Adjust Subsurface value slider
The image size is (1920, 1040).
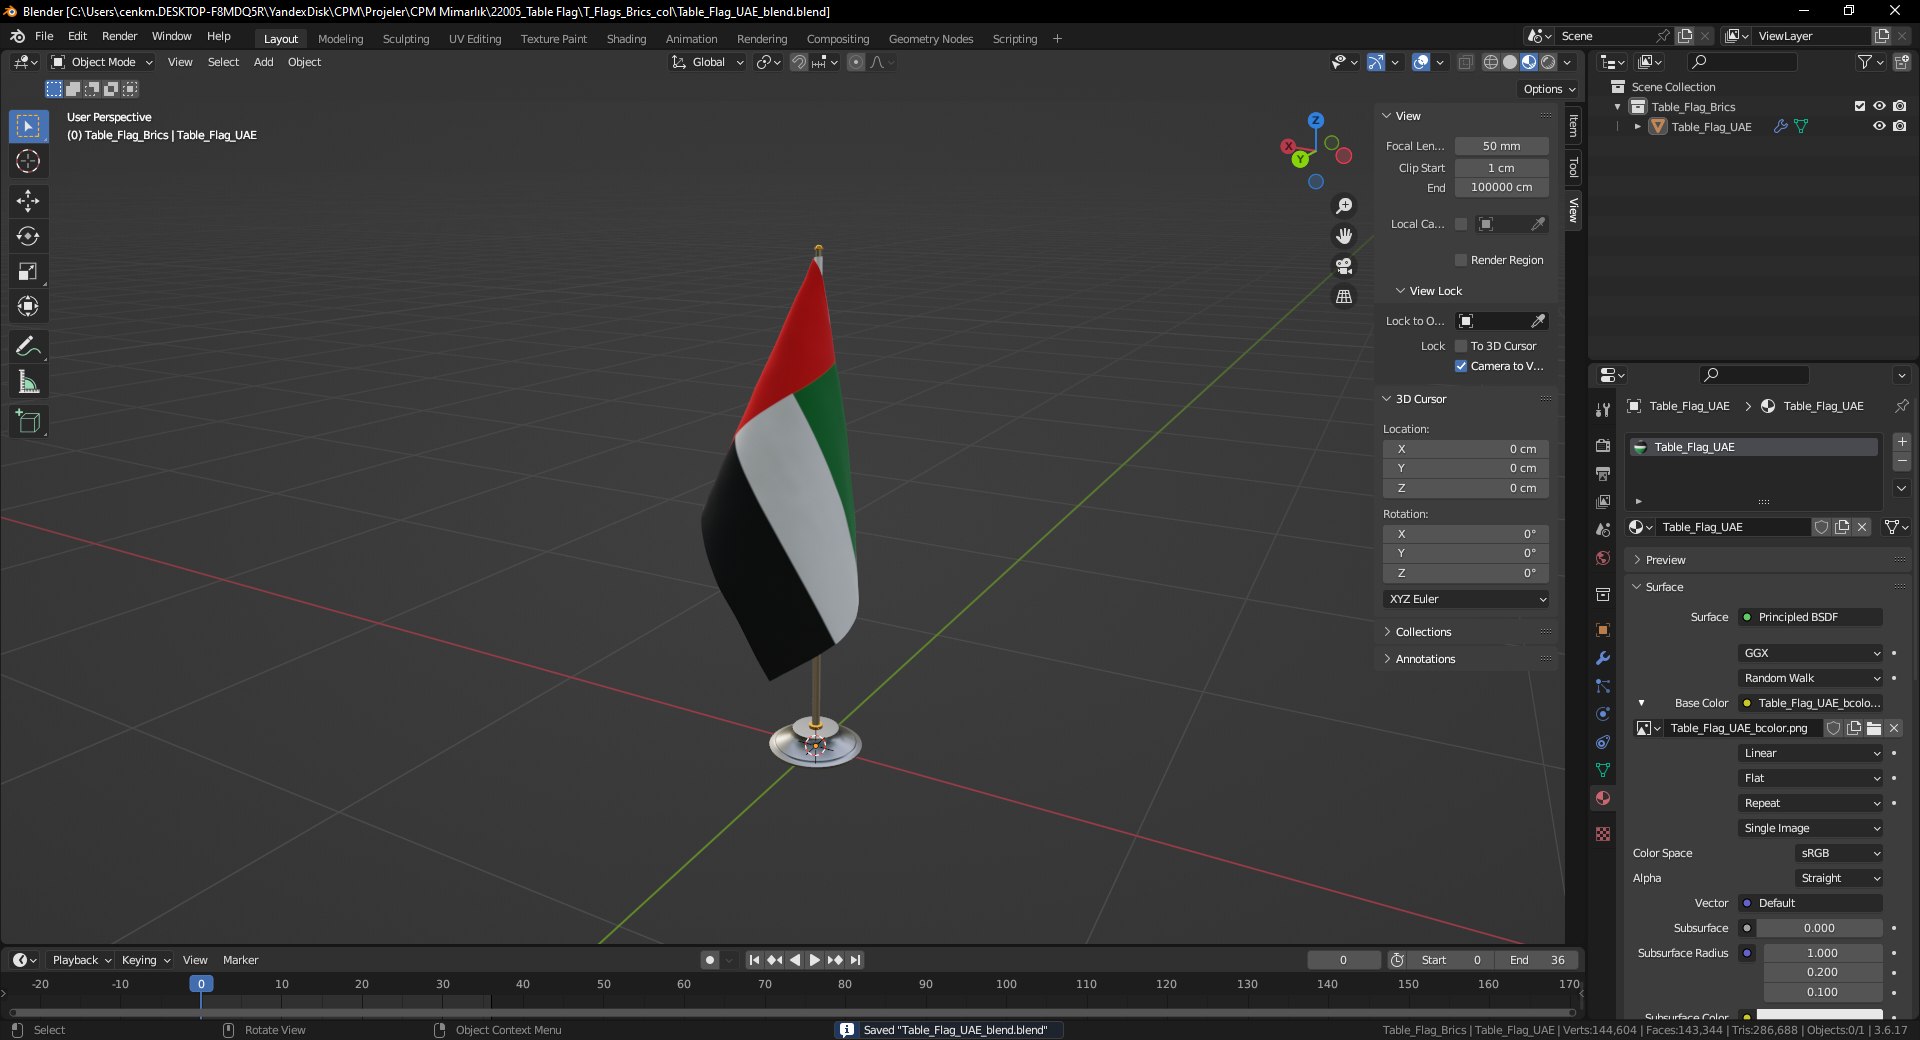pyautogui.click(x=1820, y=928)
